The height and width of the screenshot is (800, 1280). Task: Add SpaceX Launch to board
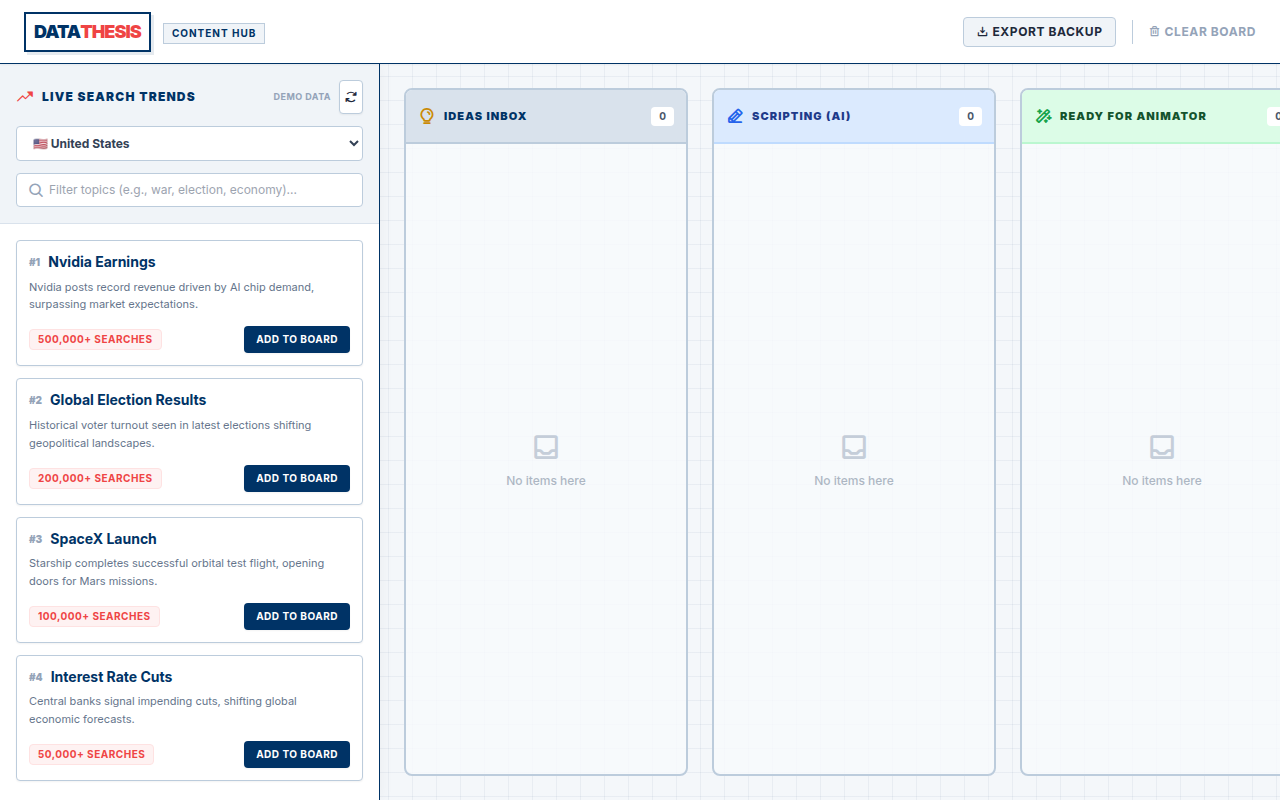point(297,616)
